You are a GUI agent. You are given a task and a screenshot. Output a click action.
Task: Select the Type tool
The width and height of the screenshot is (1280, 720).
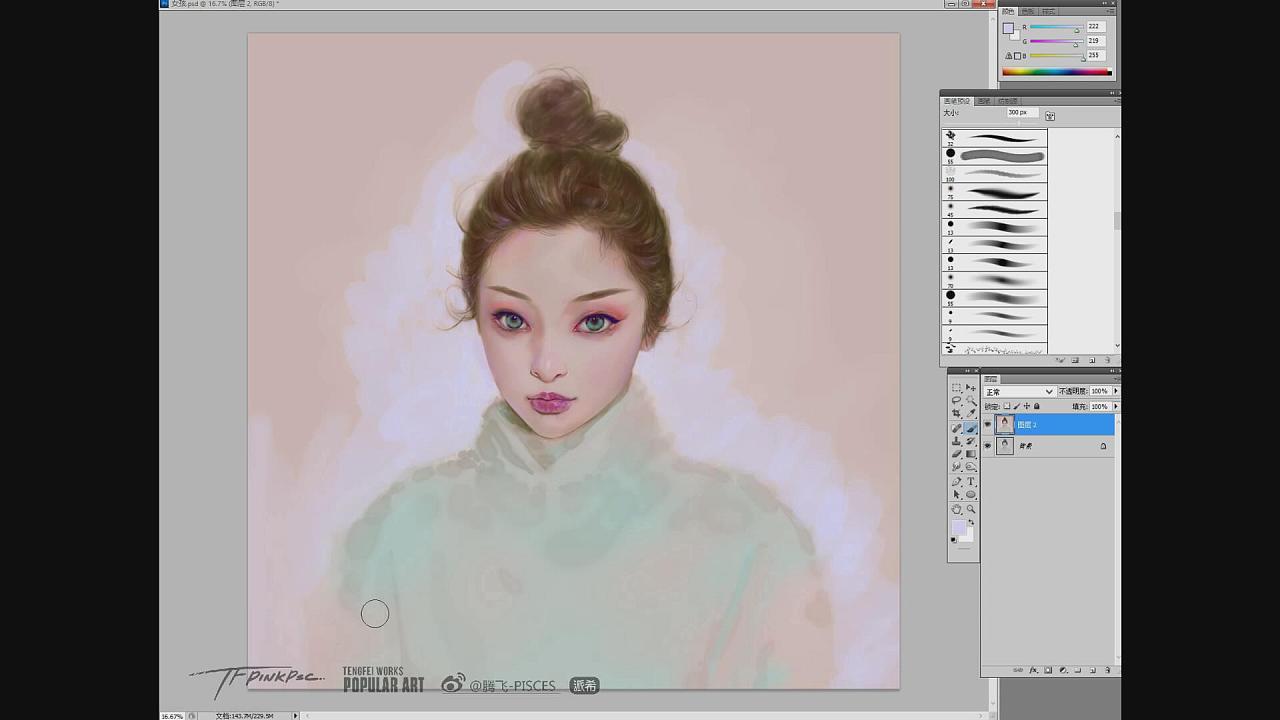coord(971,481)
